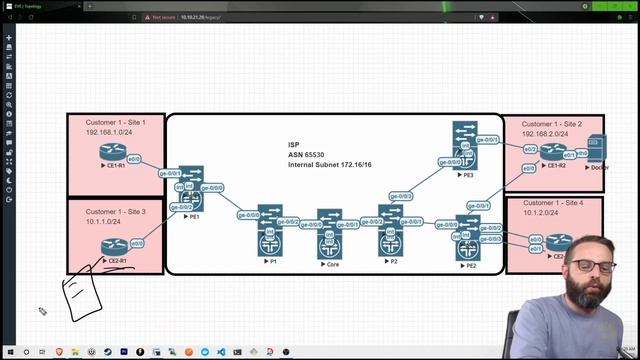Click the Lock Lab padlock icon
Viewport: 640px width, 360px height.
coord(9,152)
